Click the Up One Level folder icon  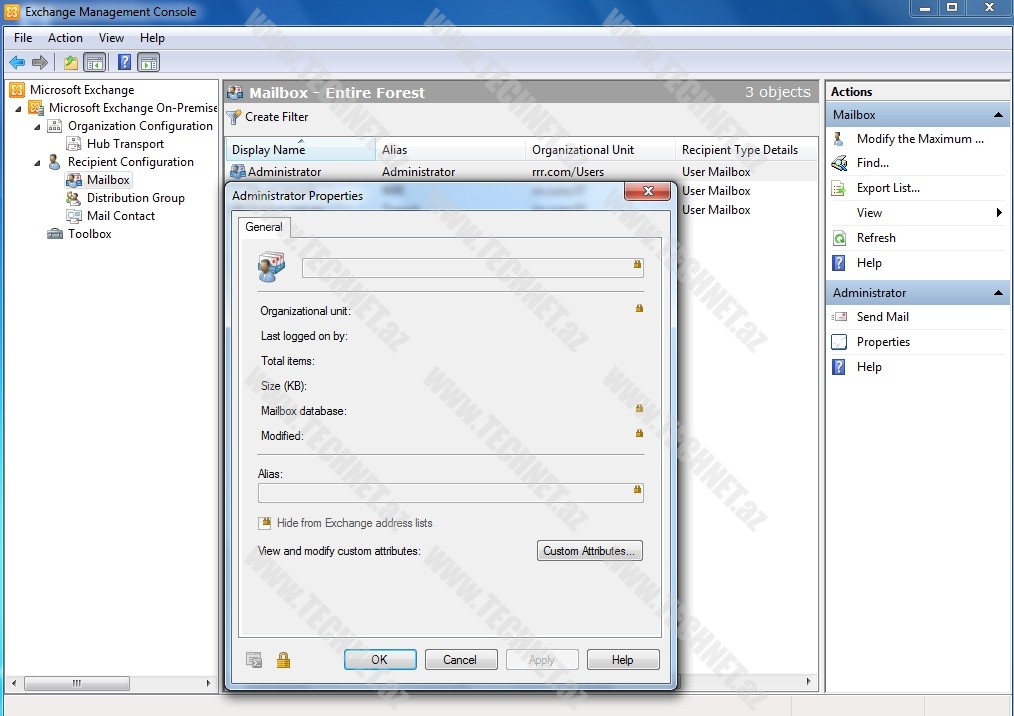coord(71,62)
